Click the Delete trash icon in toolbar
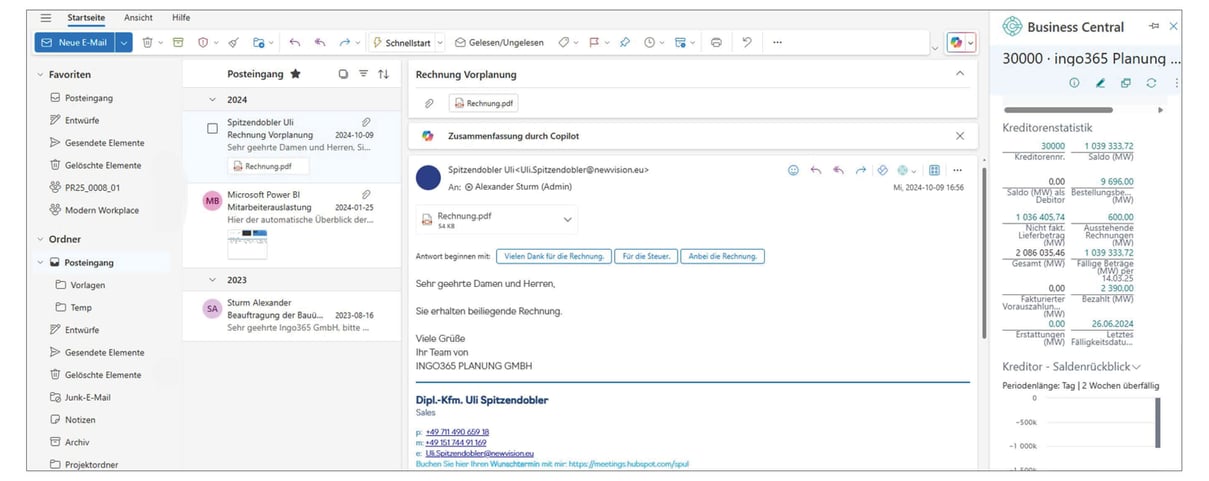1209x481 pixels. coord(147,42)
